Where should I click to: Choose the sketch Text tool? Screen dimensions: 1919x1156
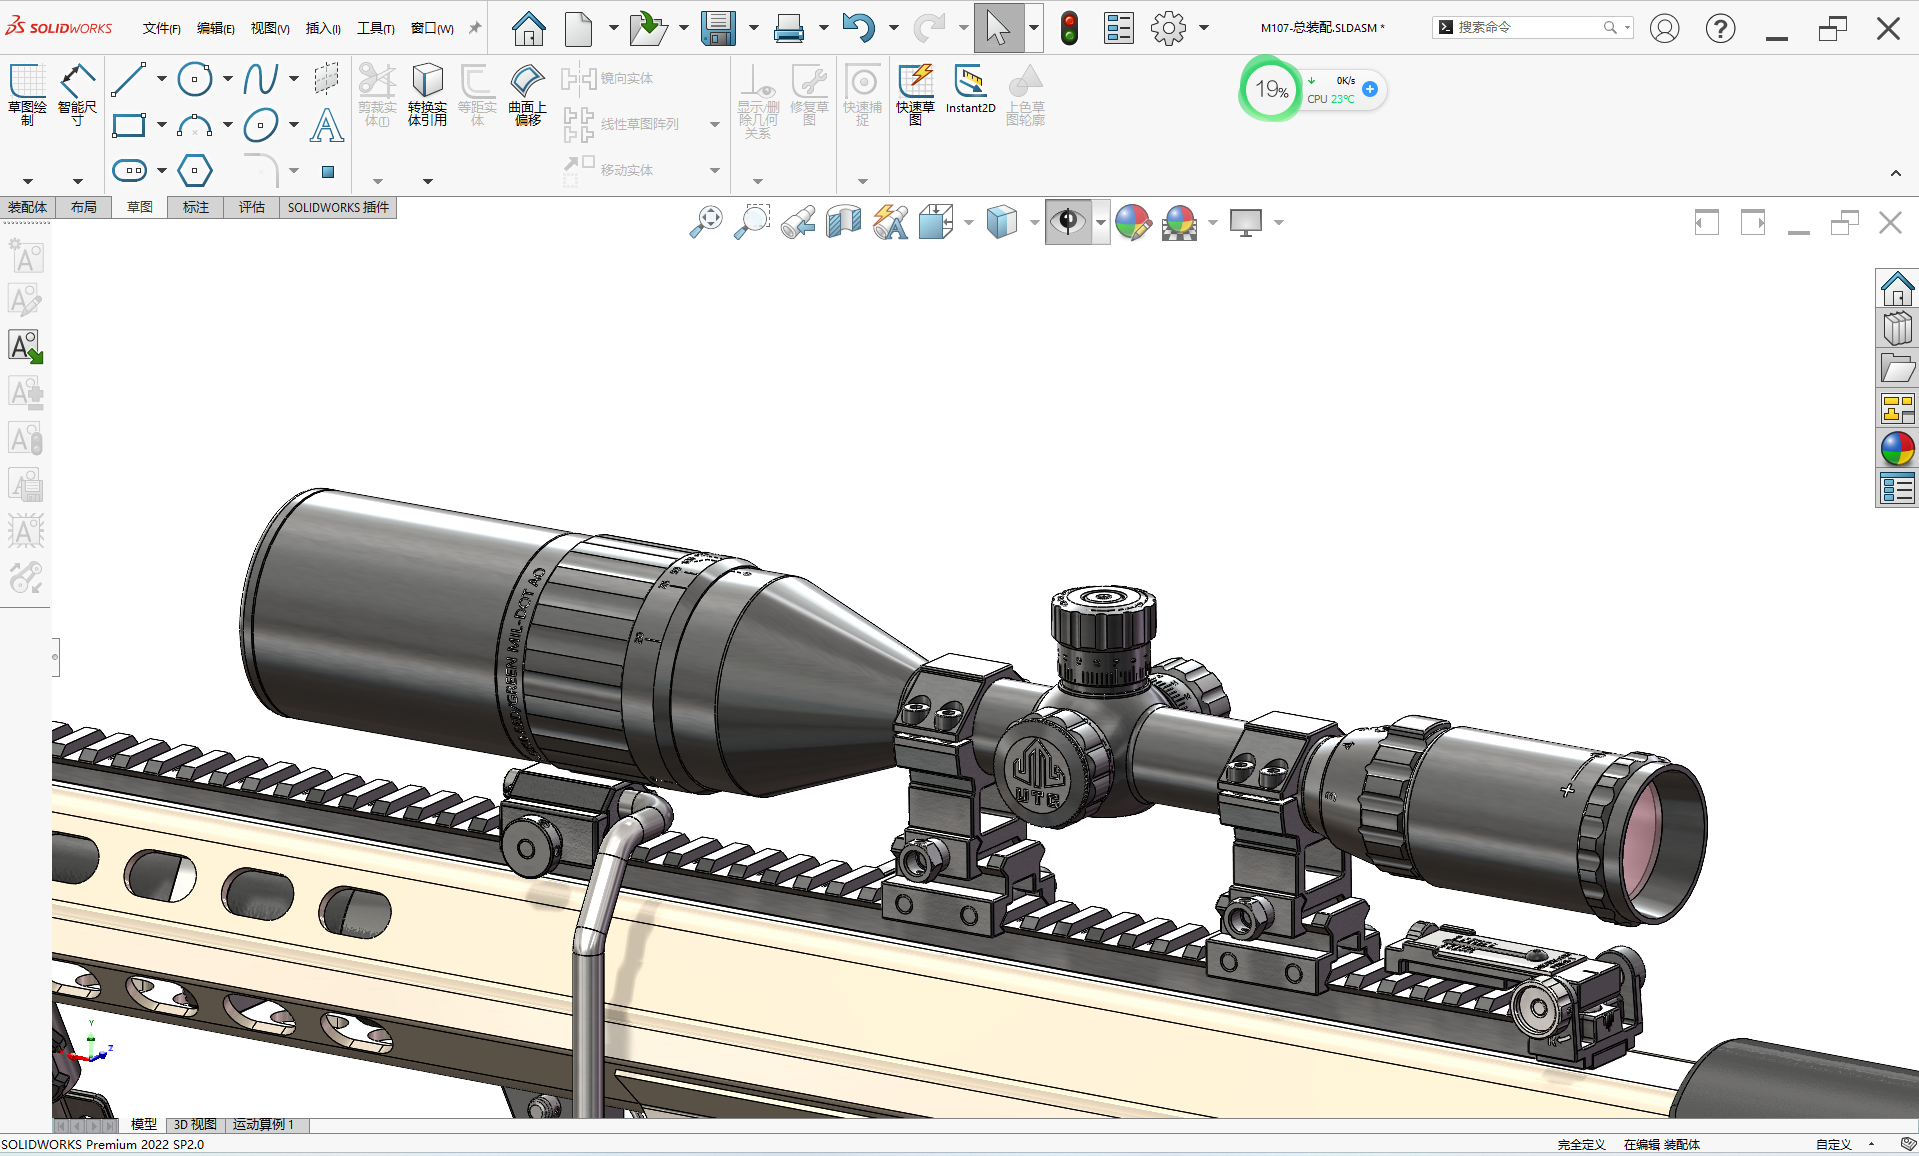[327, 125]
